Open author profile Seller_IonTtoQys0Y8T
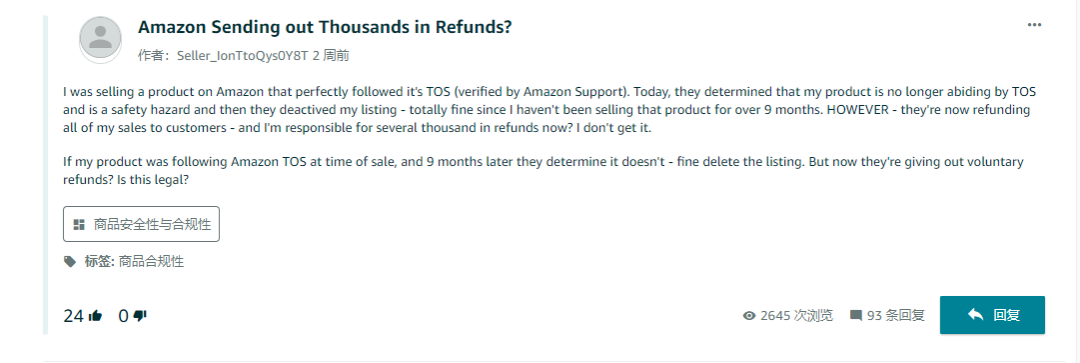Image resolution: width=1080 pixels, height=363 pixels. pyautogui.click(x=243, y=56)
